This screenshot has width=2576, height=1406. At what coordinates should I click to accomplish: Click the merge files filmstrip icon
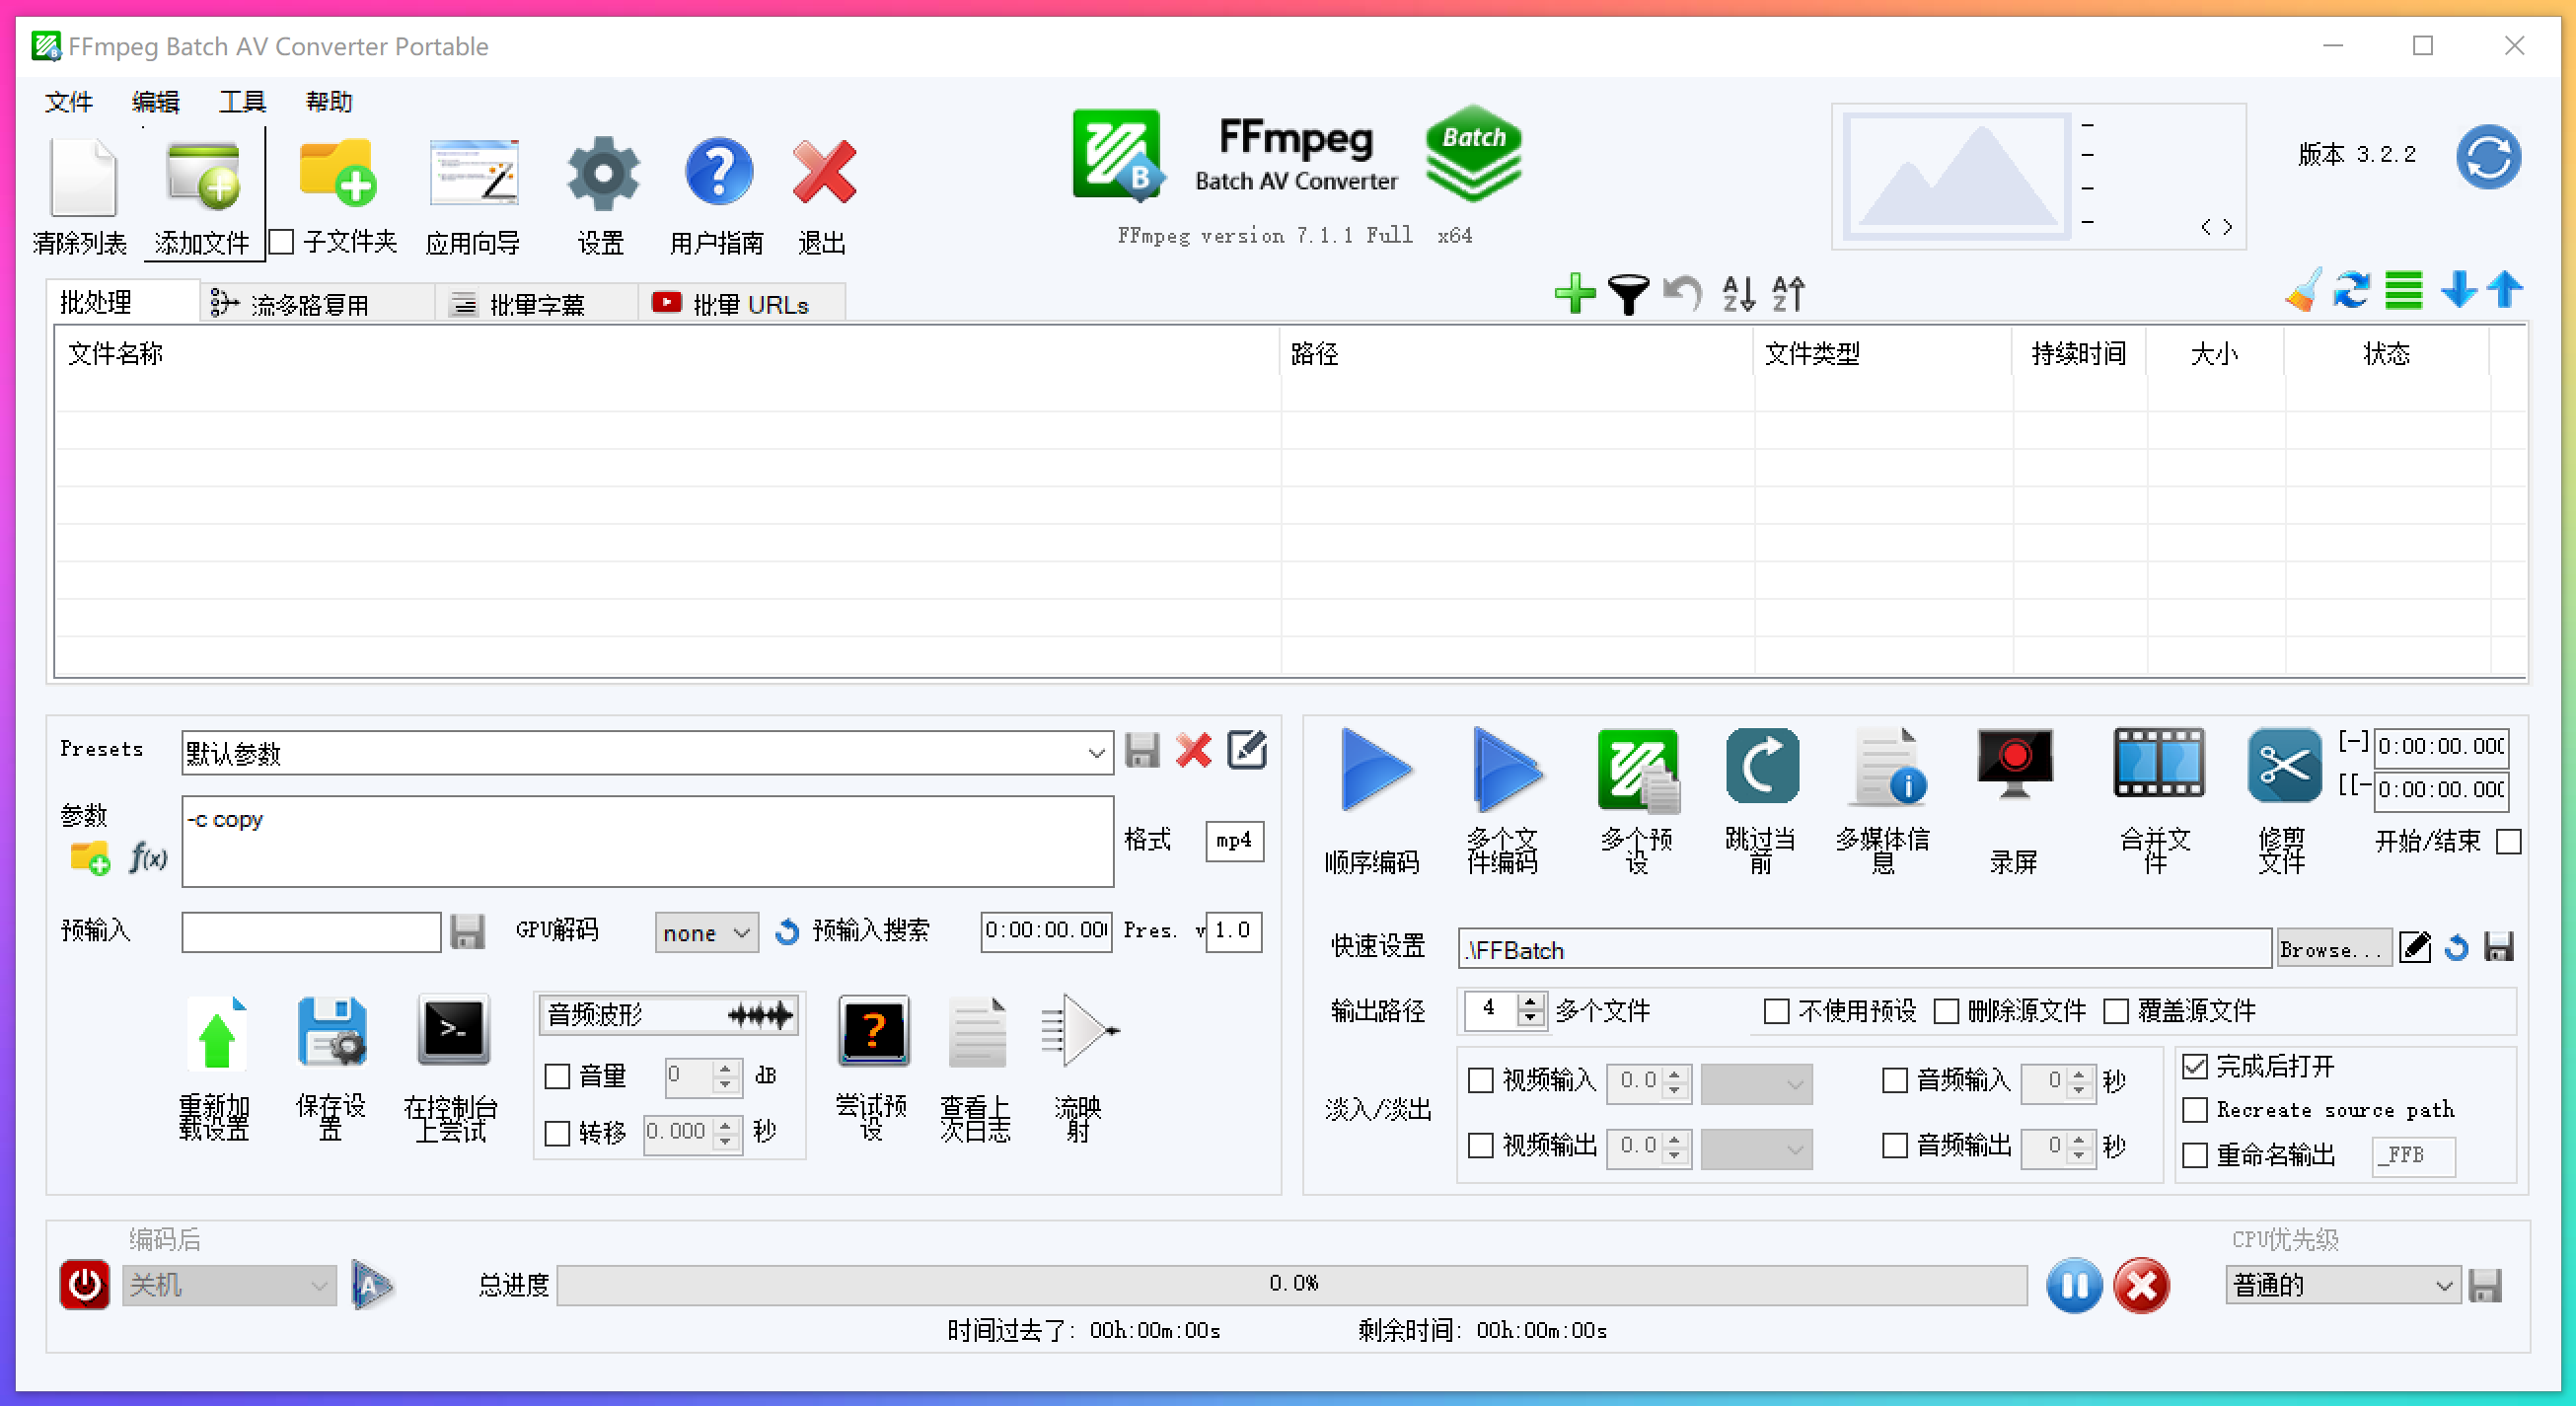point(2158,765)
